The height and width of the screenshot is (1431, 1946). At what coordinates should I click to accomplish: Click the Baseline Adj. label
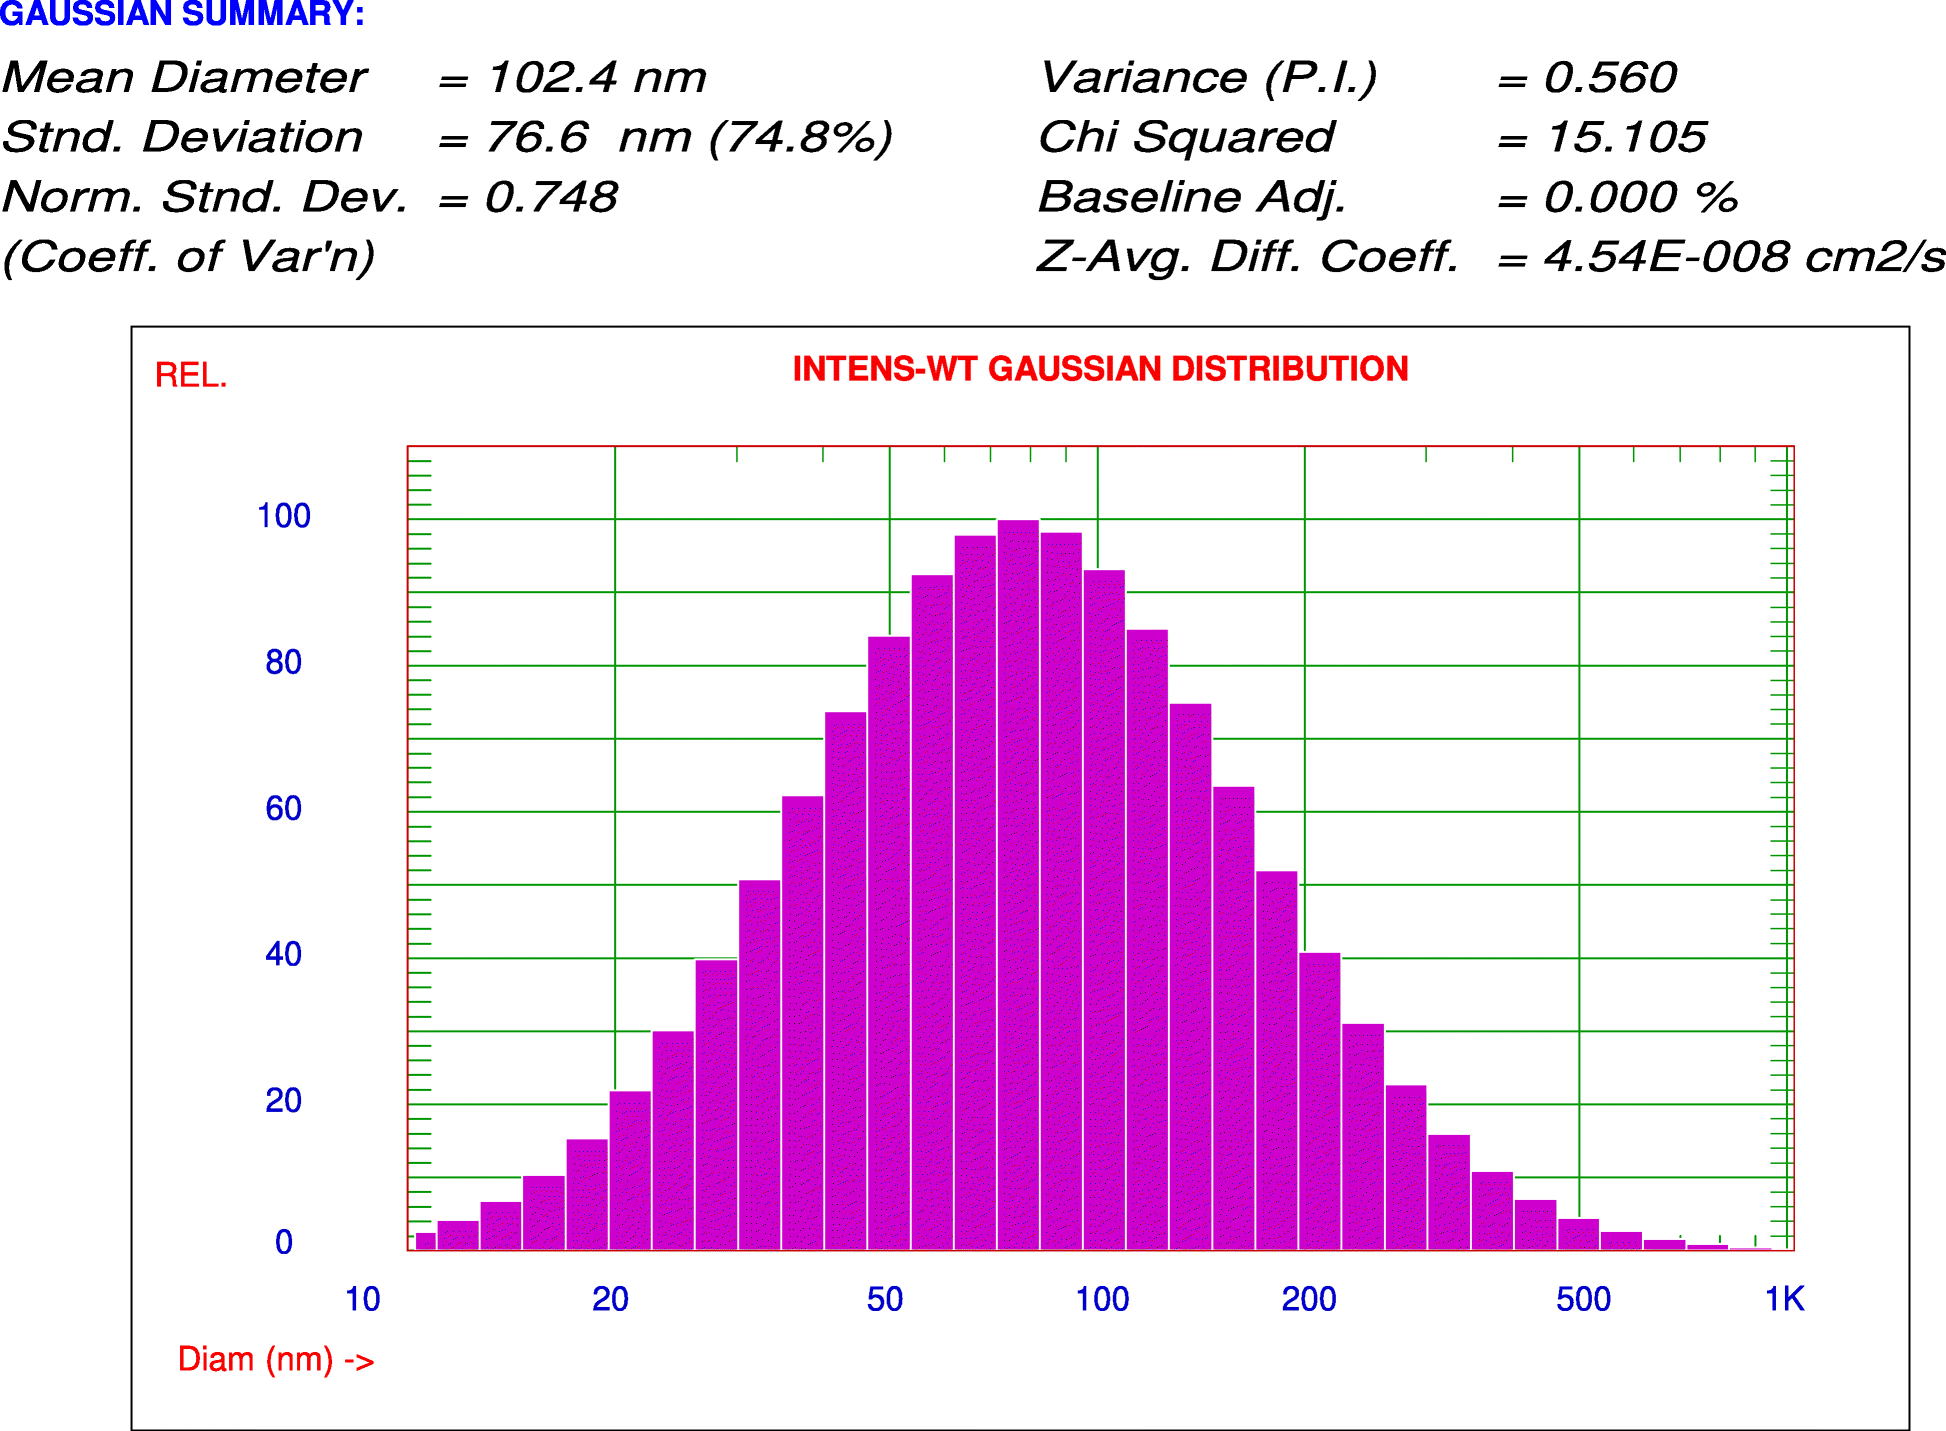pos(1192,198)
